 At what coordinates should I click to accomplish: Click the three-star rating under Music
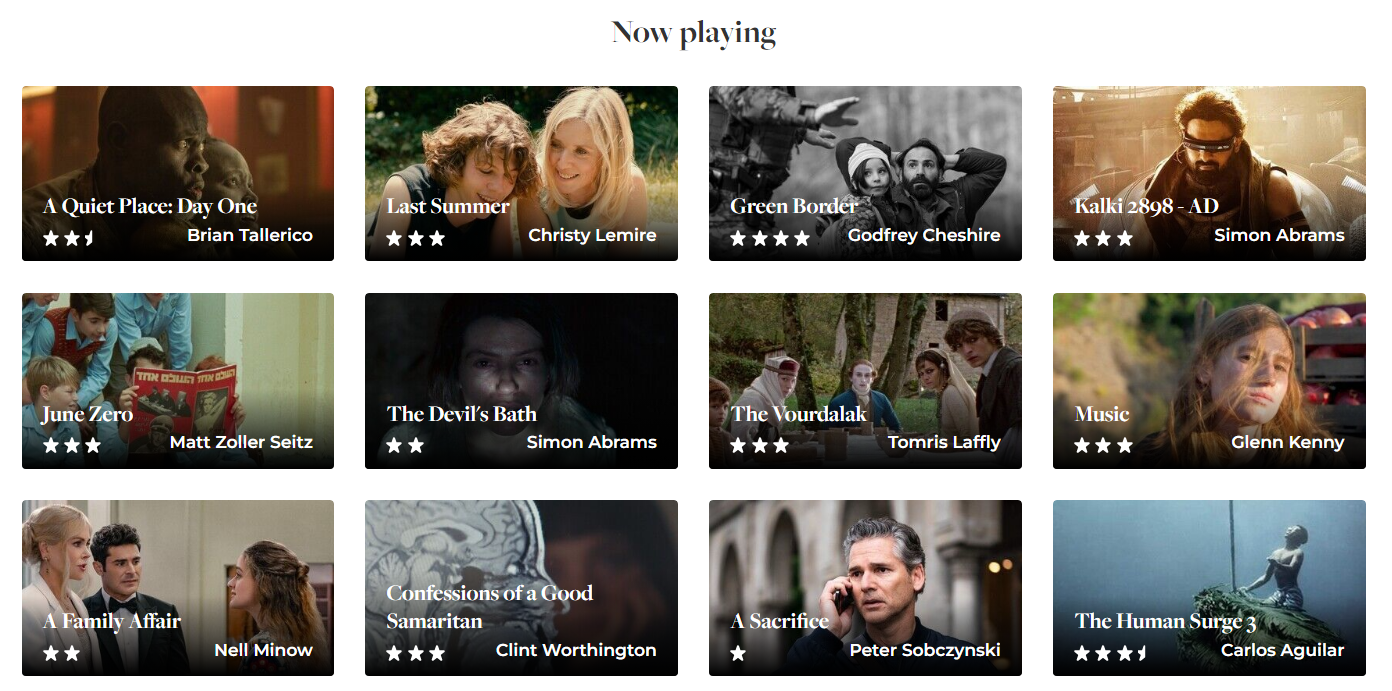[x=1104, y=446]
